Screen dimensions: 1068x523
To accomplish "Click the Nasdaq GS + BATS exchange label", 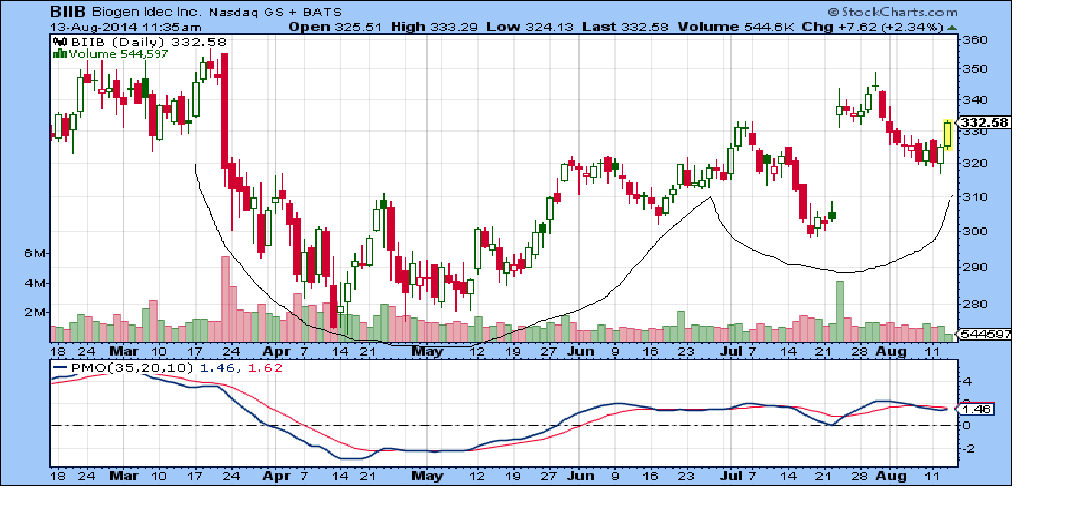I will [x=275, y=12].
